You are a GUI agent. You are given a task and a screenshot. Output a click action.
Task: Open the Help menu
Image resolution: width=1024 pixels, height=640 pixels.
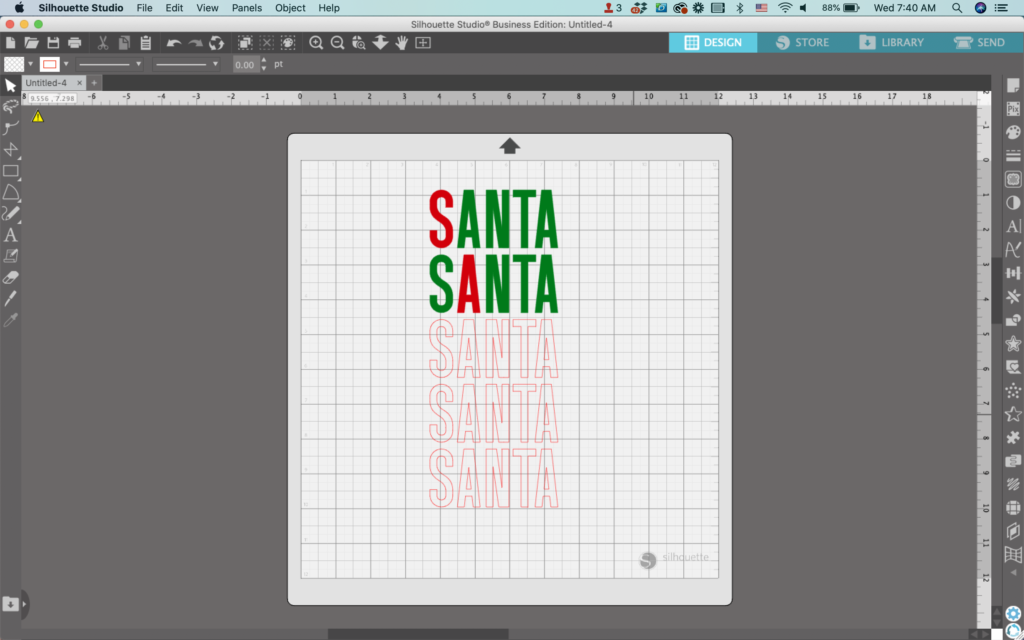point(328,8)
